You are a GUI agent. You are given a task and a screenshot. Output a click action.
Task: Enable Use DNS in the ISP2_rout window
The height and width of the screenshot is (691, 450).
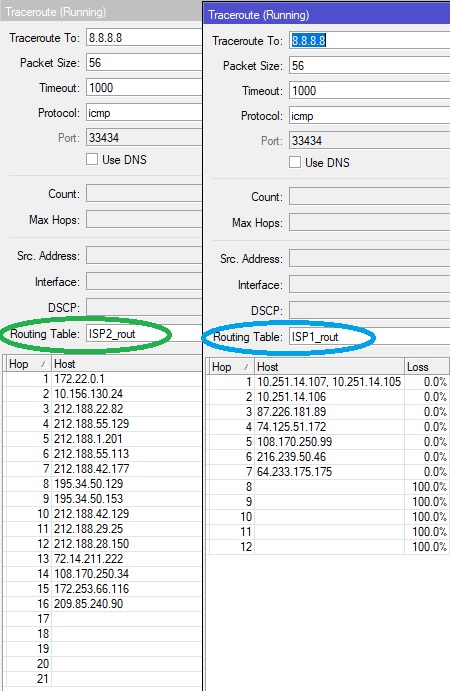pos(92,159)
